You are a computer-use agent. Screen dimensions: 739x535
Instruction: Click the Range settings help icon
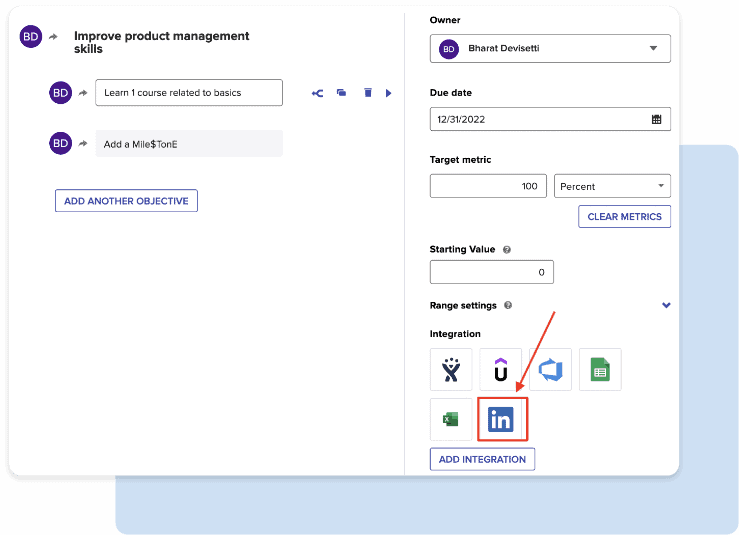[508, 305]
